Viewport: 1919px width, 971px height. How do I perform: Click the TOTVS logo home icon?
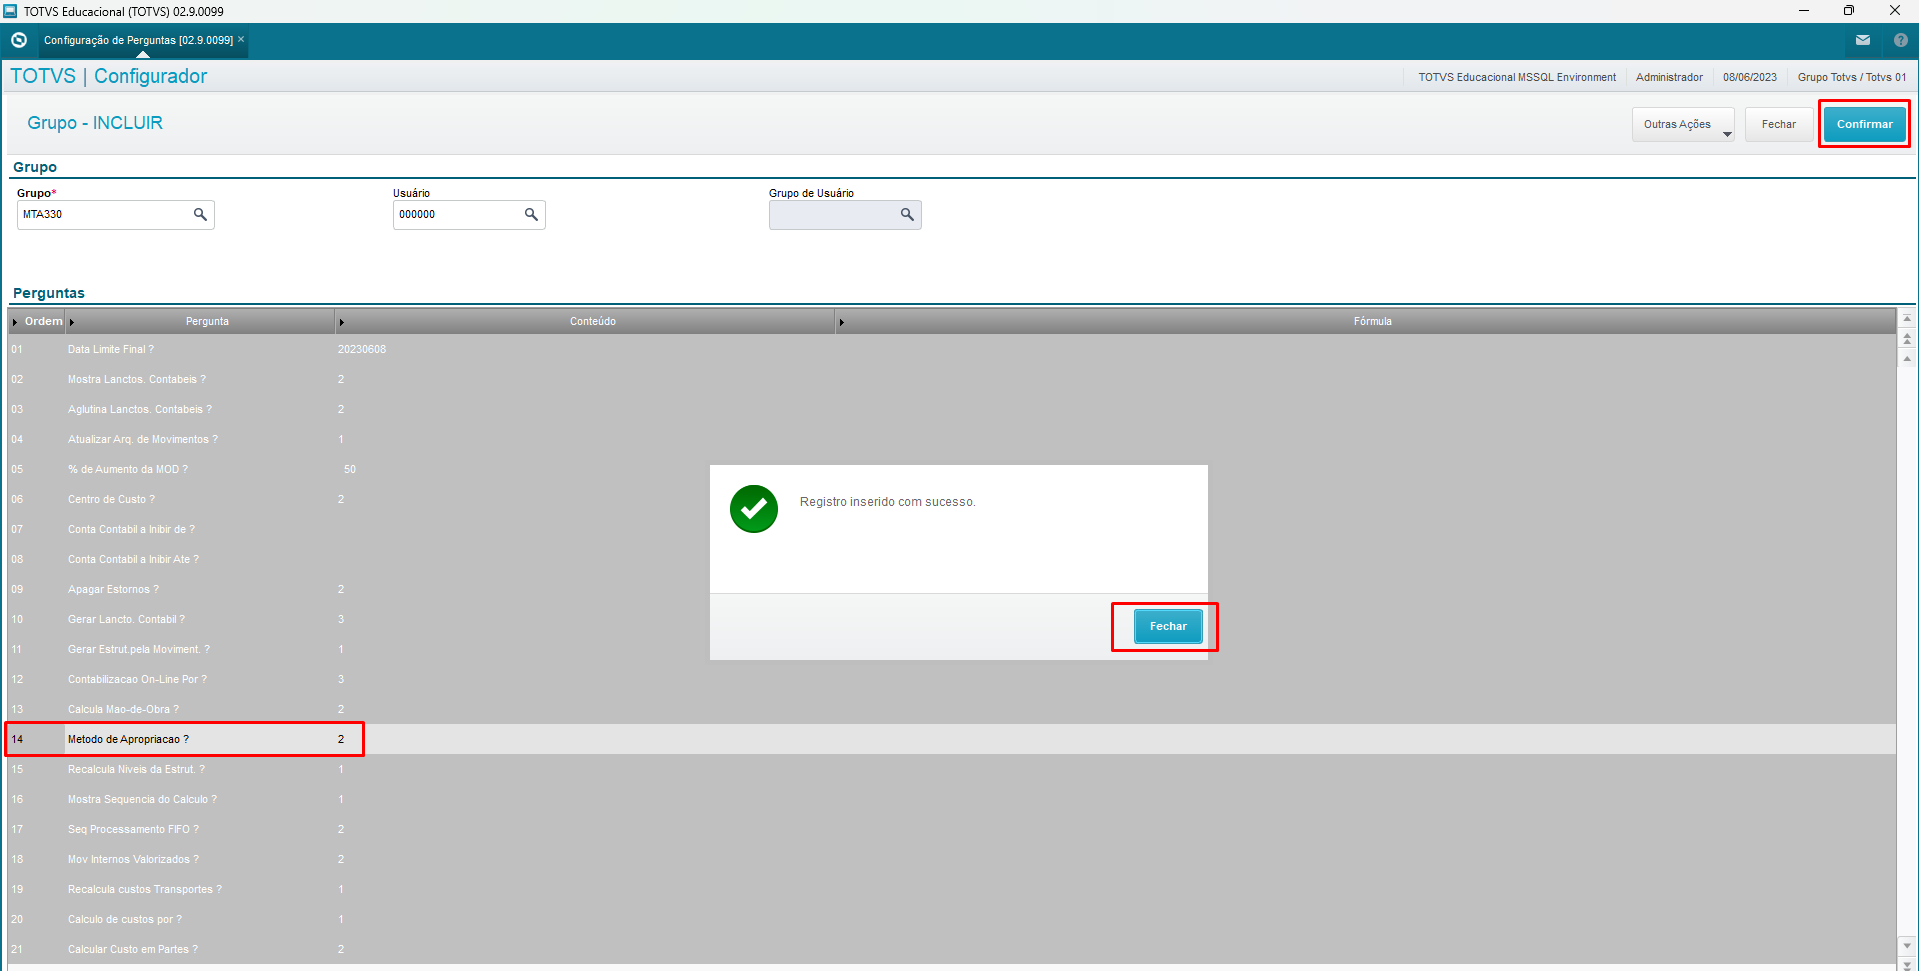pos(19,40)
